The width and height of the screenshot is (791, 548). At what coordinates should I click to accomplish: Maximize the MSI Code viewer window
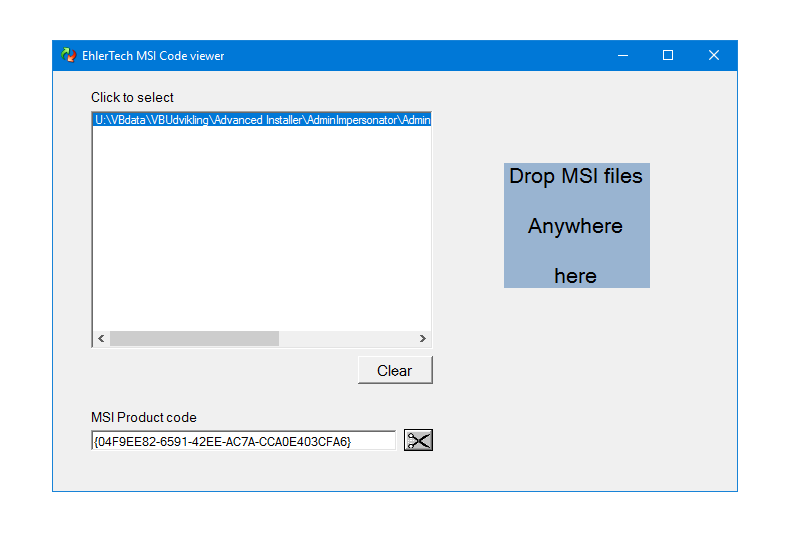pos(668,56)
